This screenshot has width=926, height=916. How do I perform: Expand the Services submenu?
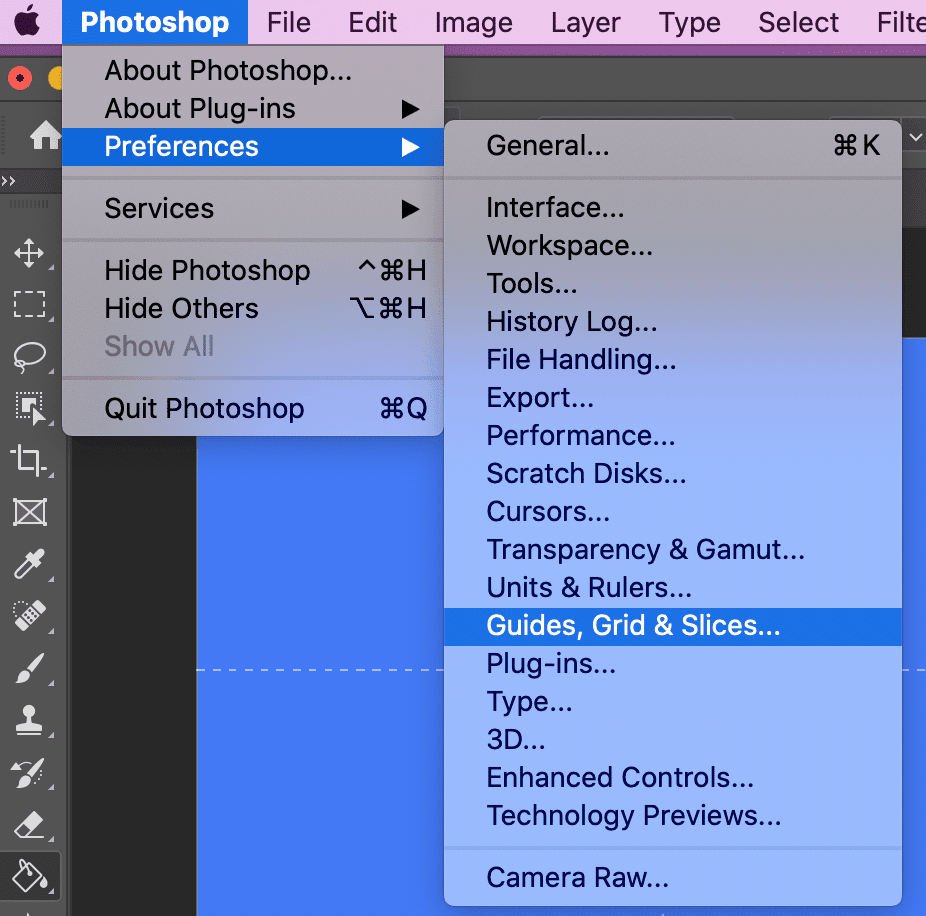point(158,208)
